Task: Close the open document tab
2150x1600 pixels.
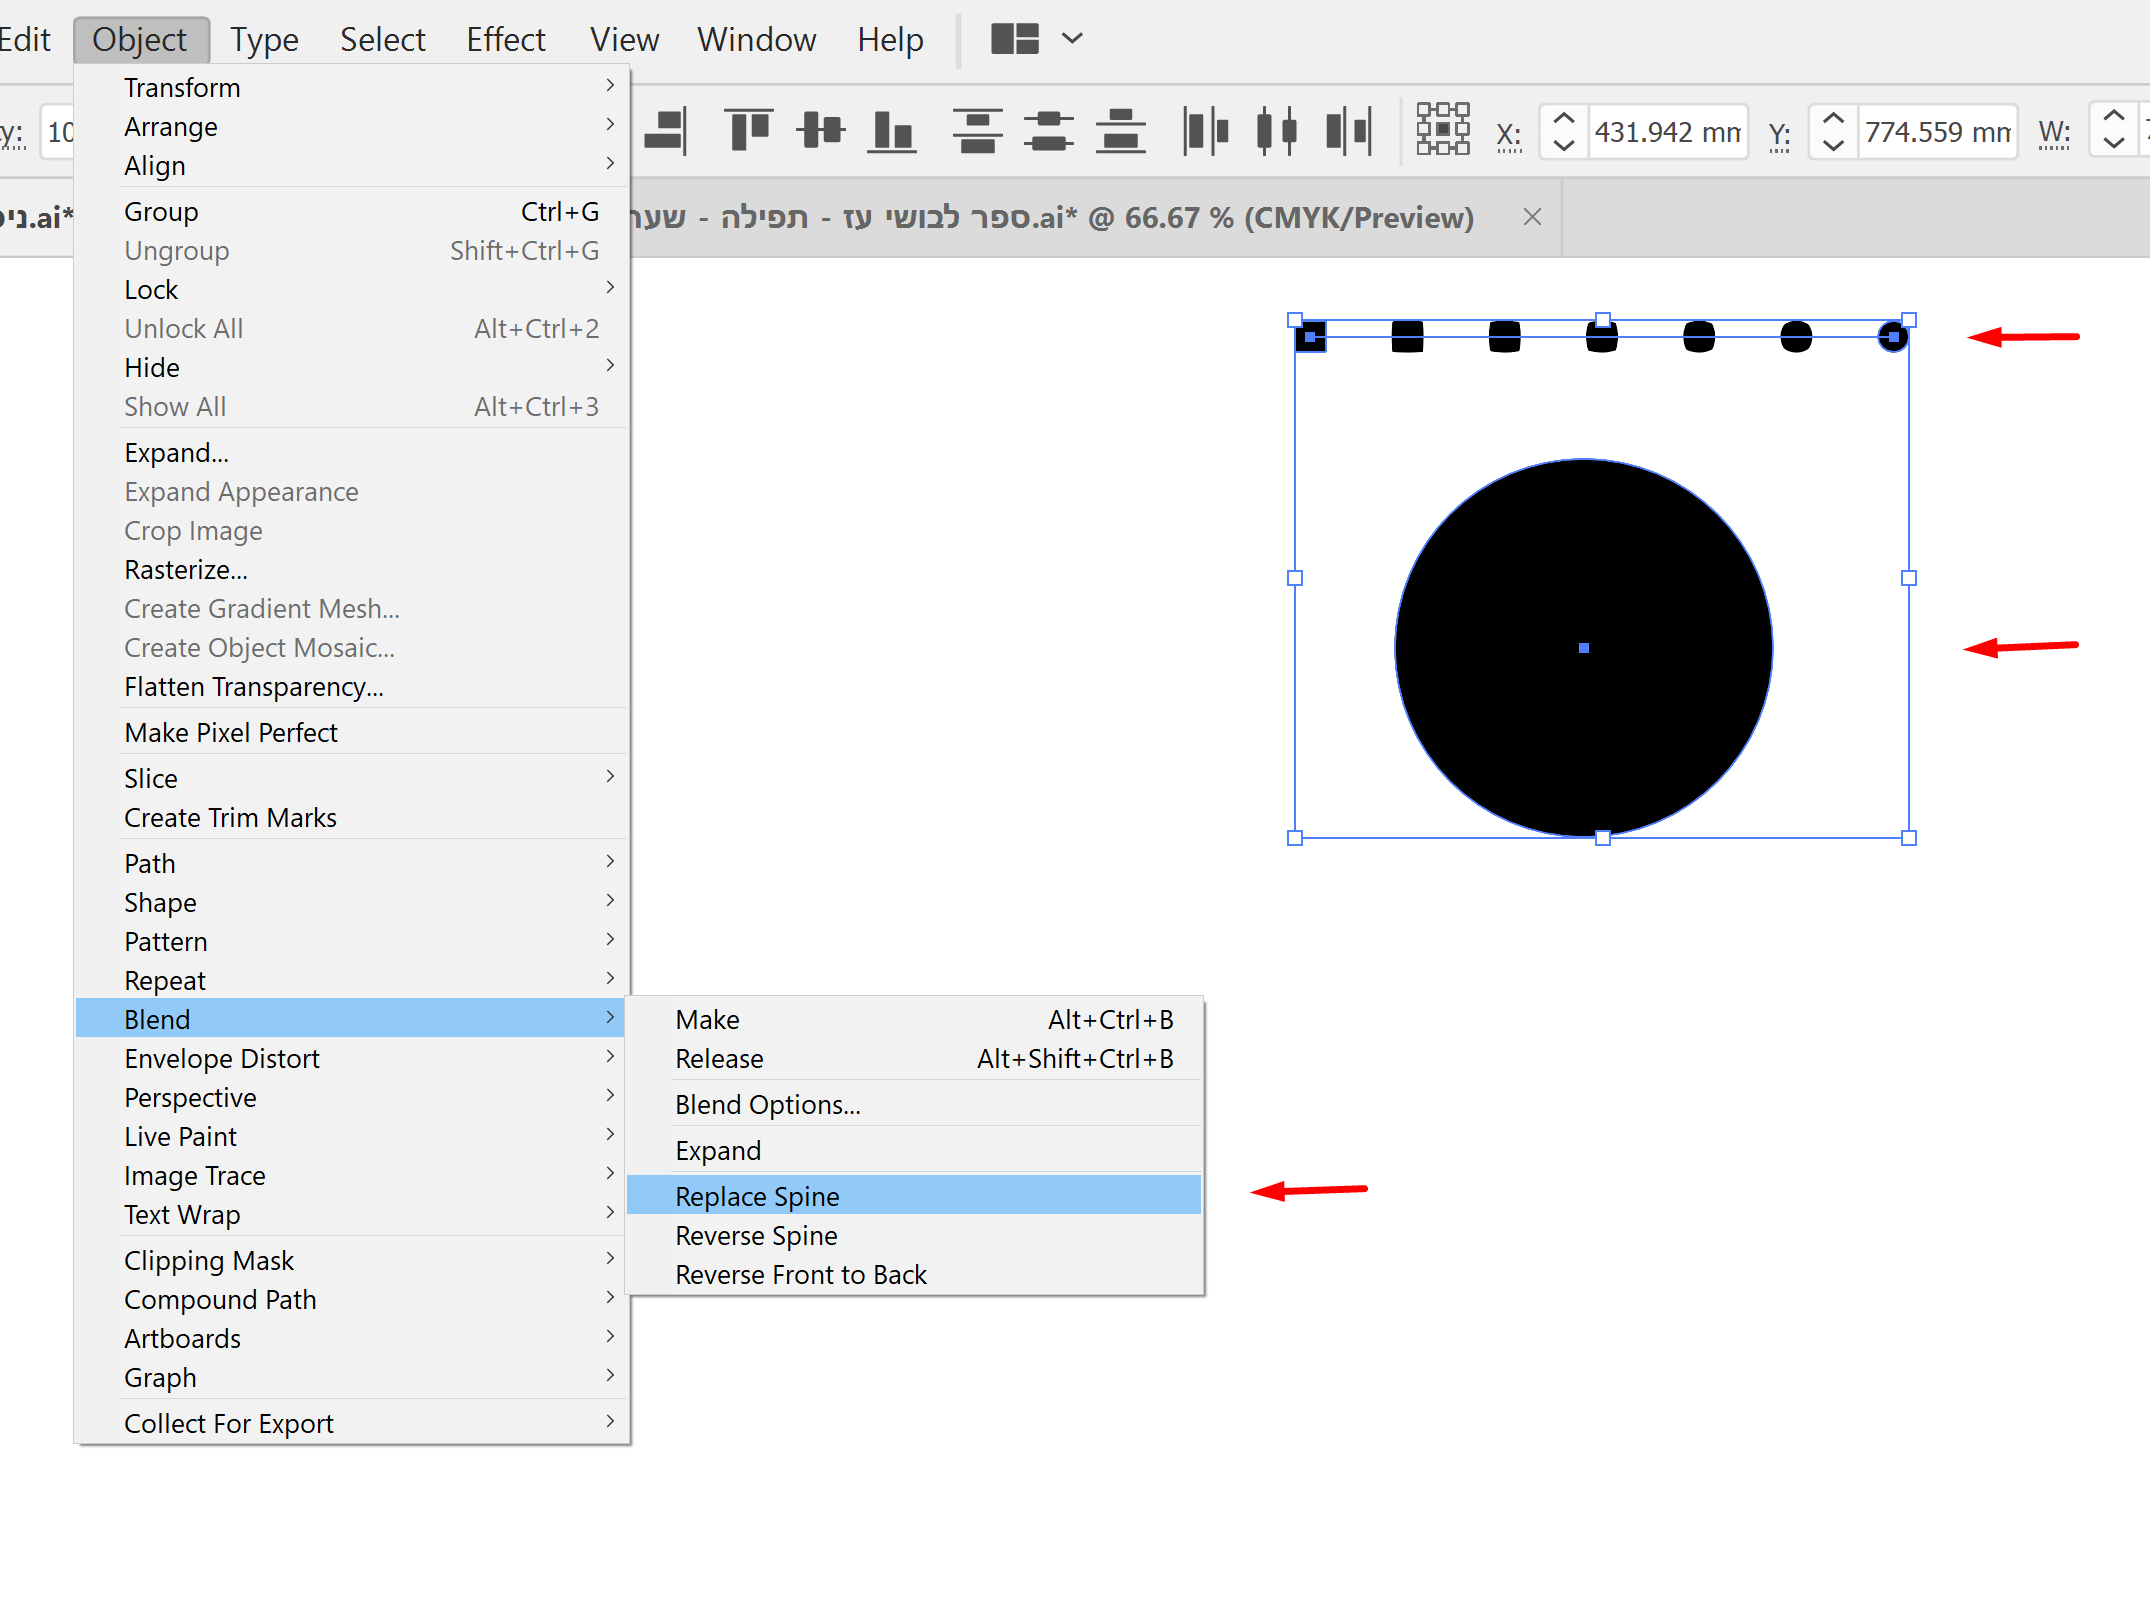Action: coord(1532,217)
